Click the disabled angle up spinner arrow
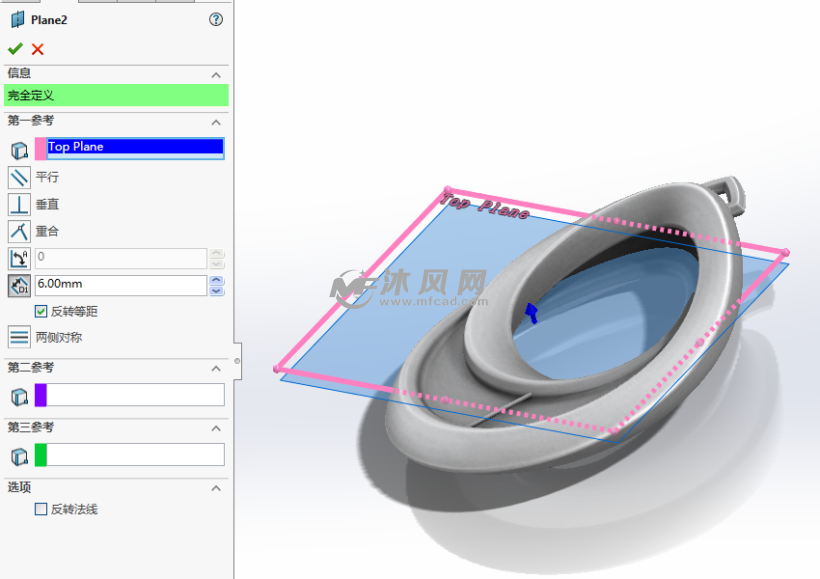 click(x=217, y=253)
